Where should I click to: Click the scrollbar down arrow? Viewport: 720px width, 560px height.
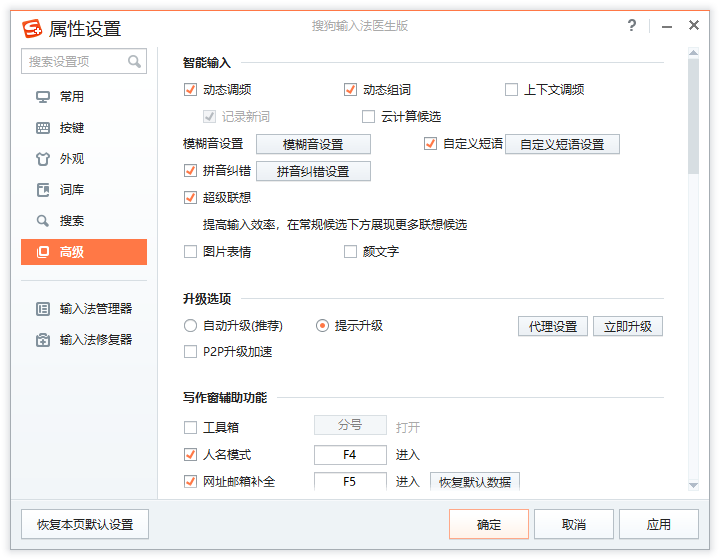(x=693, y=485)
